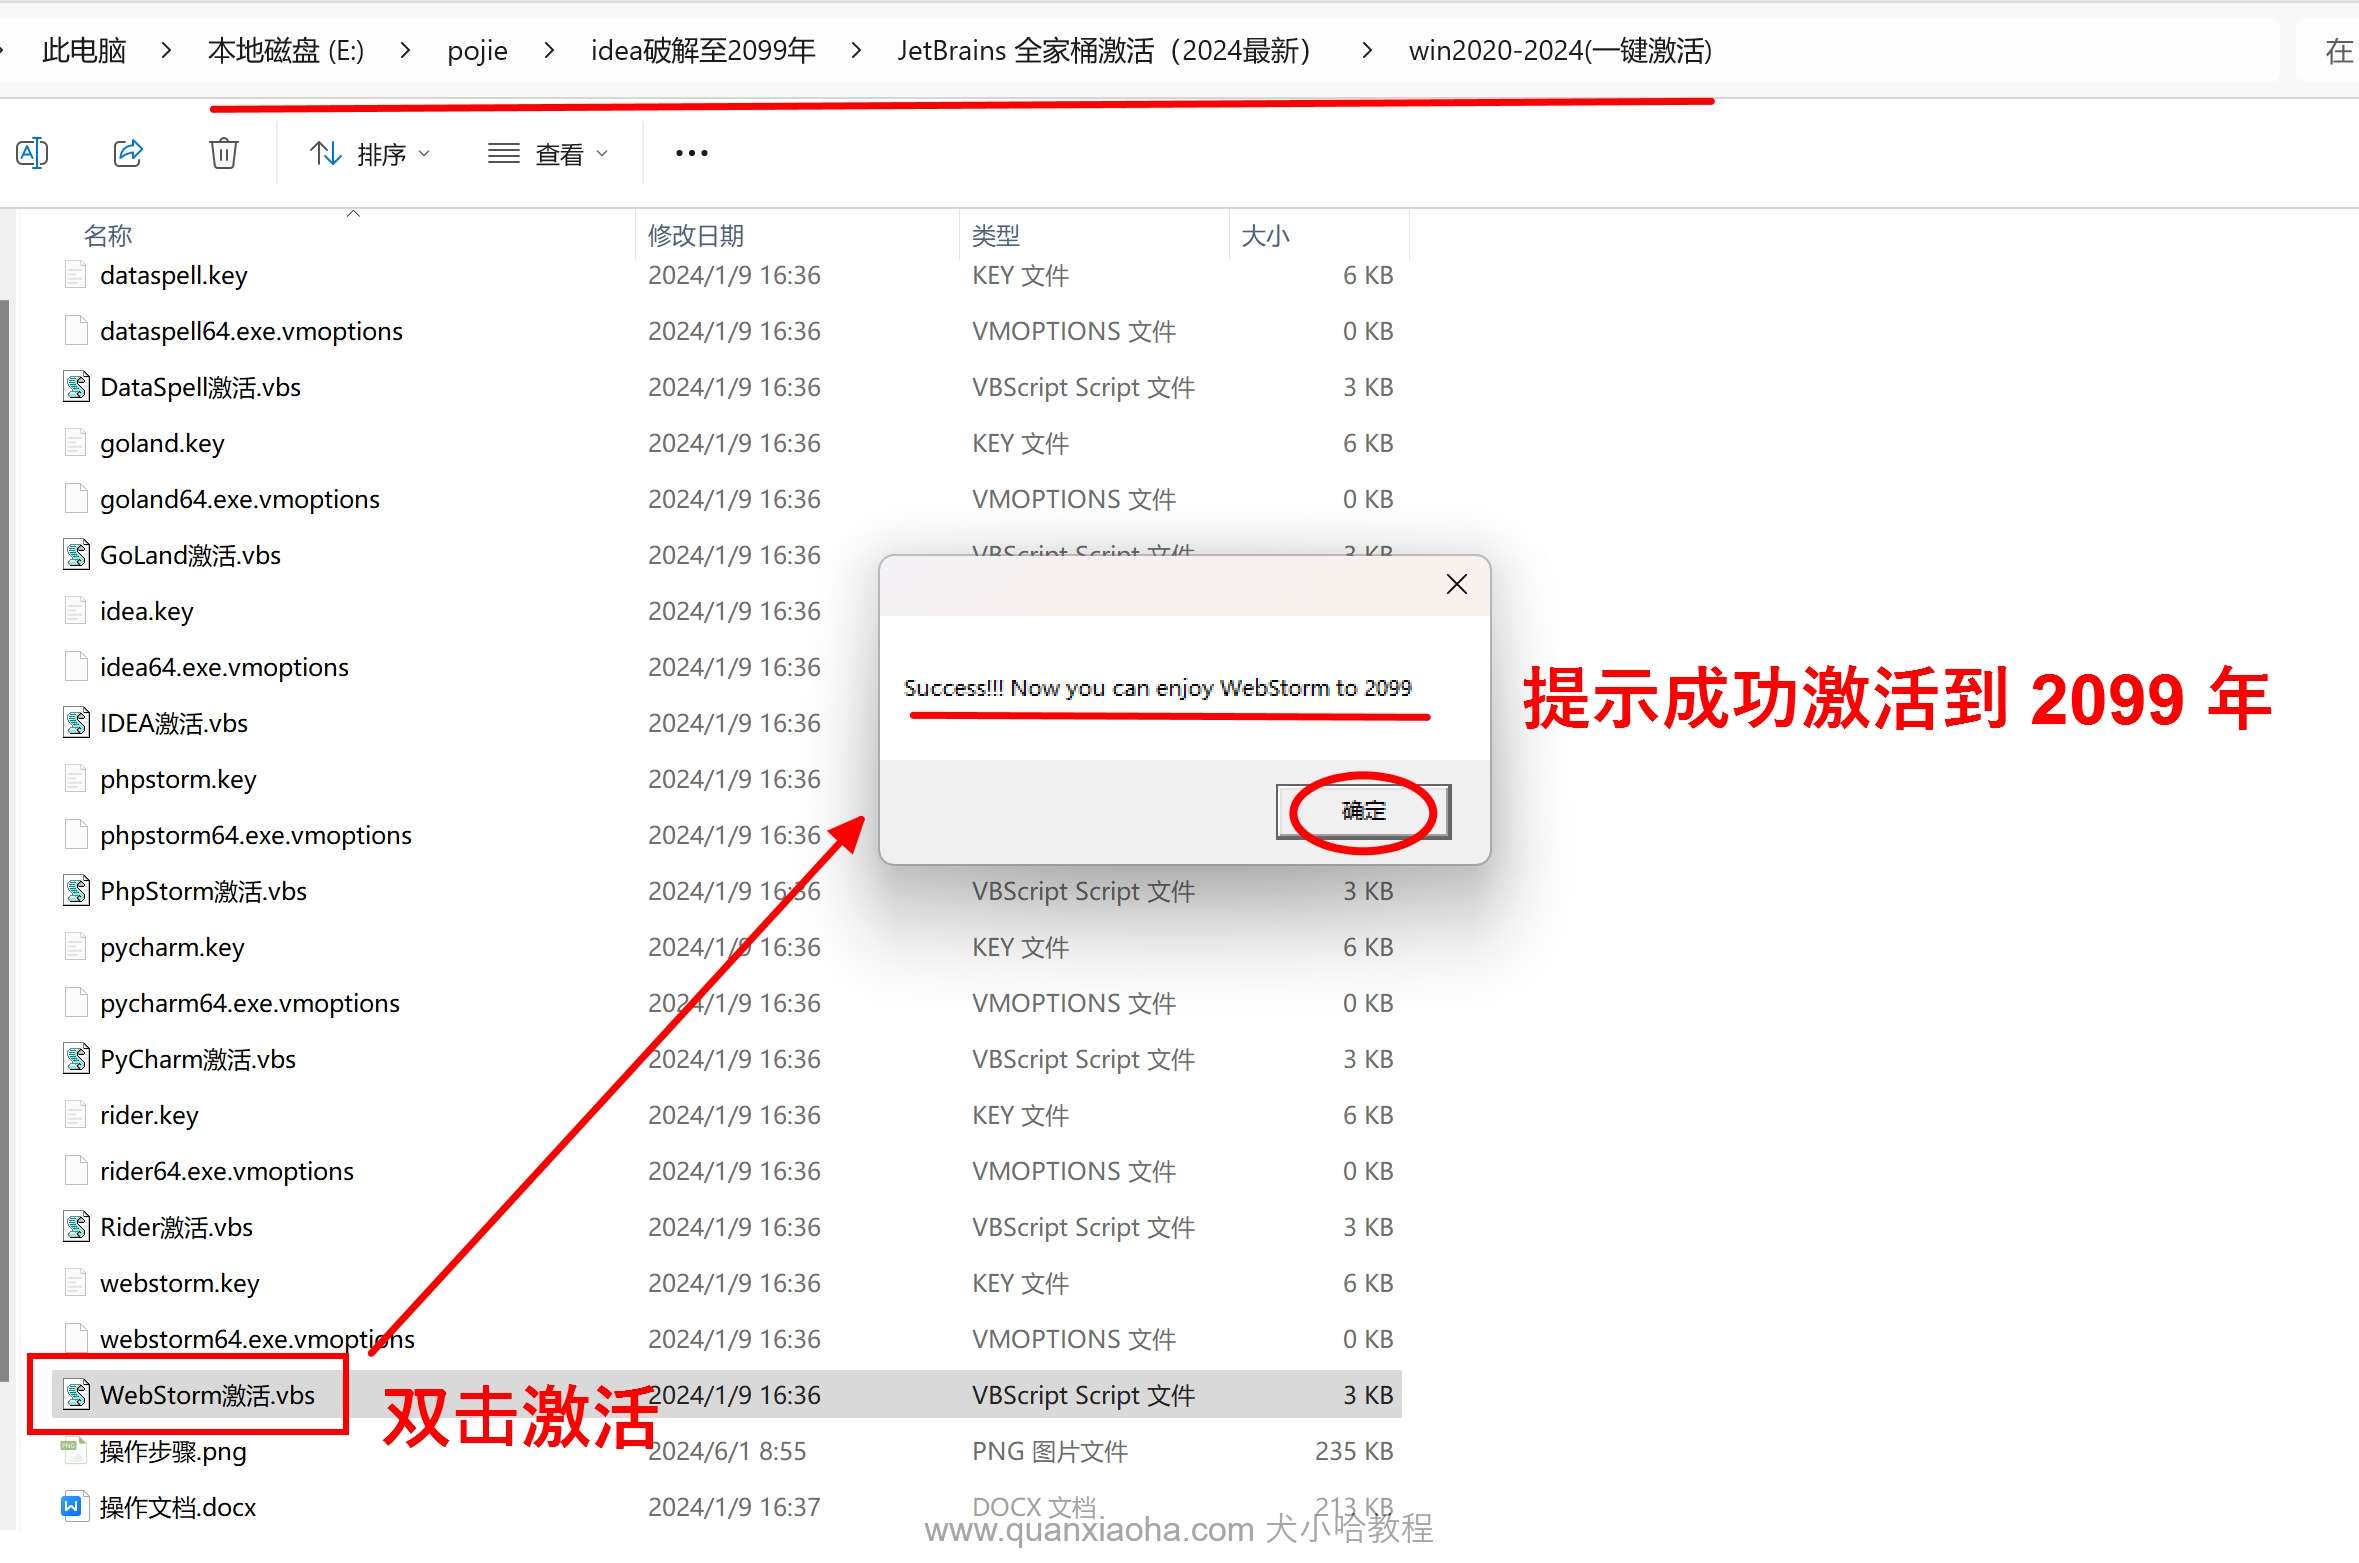
Task: Click the 2024/6/1 8:55 date cell
Action: (x=727, y=1451)
